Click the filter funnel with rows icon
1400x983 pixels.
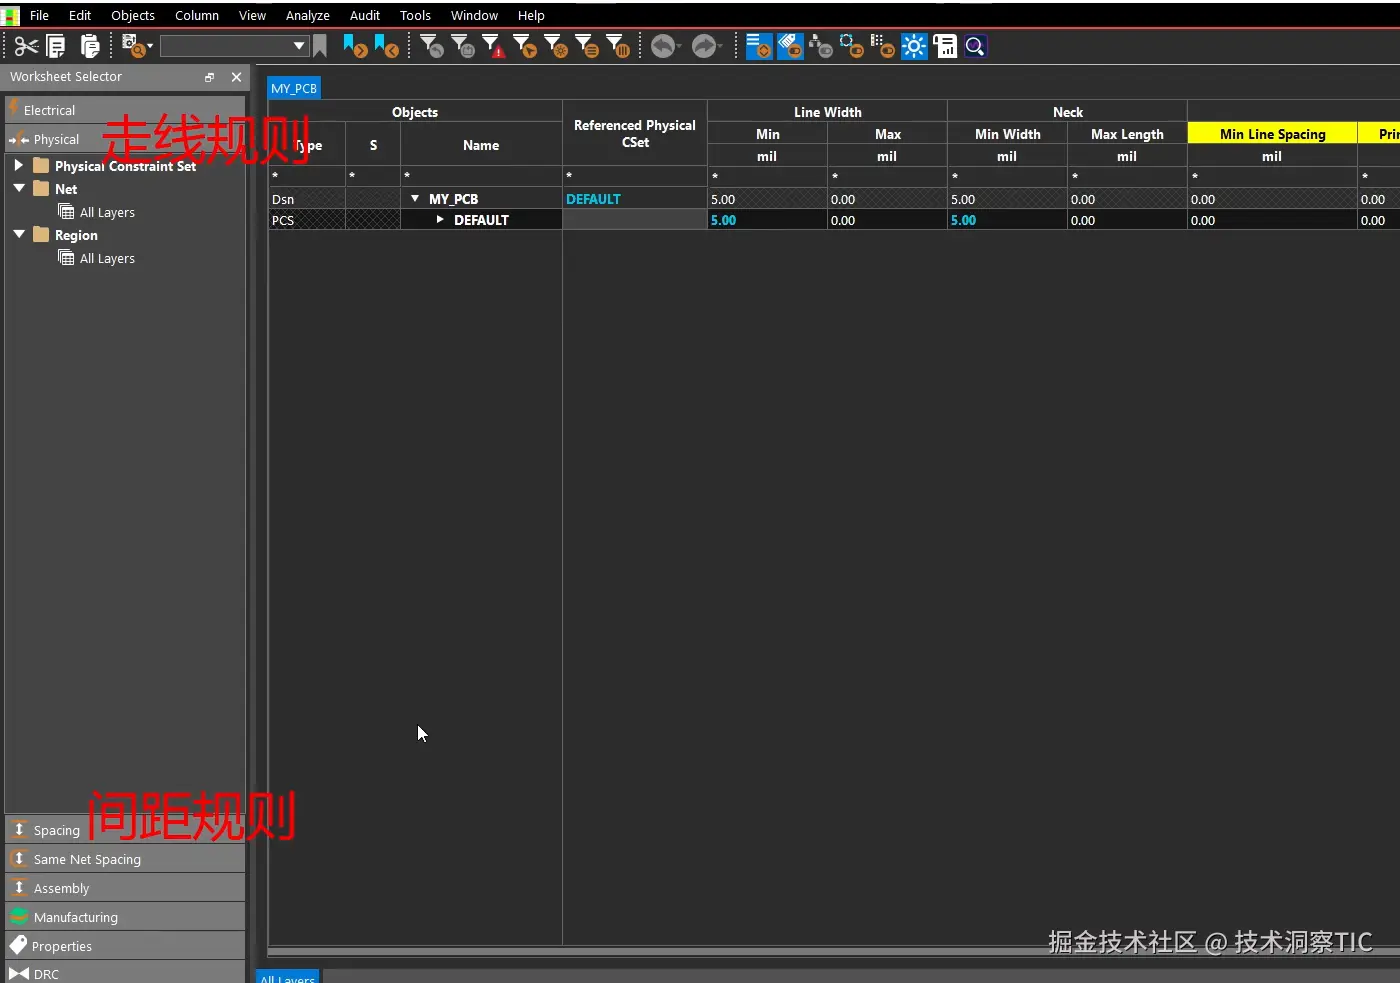[x=587, y=46]
